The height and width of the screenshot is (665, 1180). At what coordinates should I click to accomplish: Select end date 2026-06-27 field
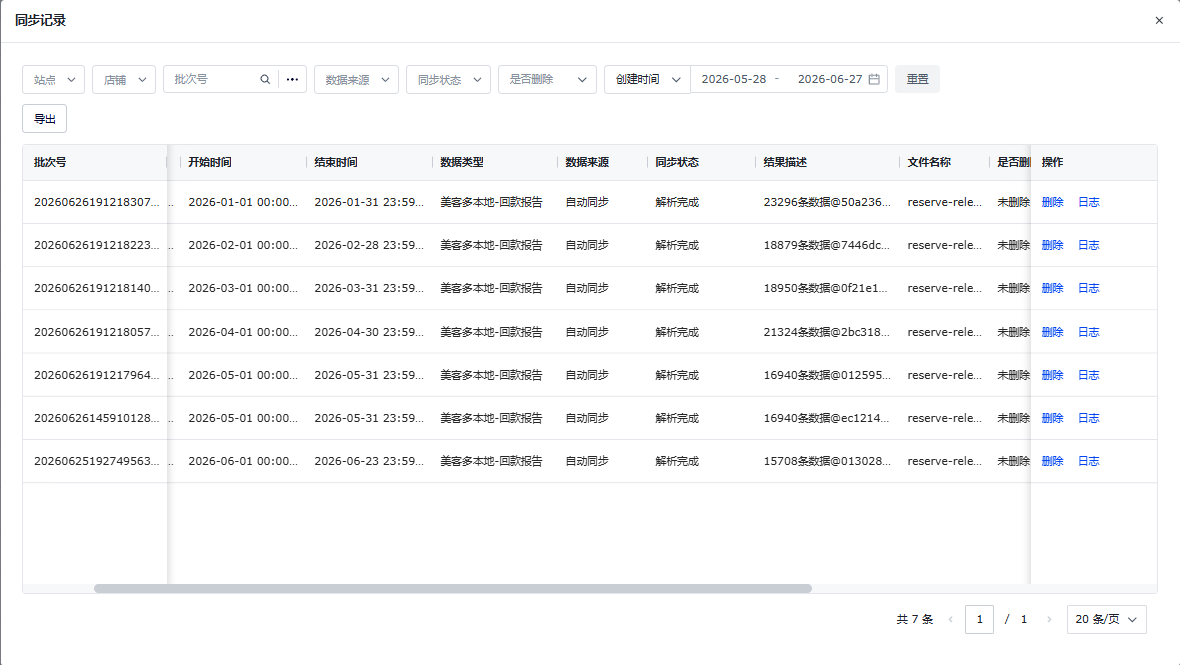829,79
